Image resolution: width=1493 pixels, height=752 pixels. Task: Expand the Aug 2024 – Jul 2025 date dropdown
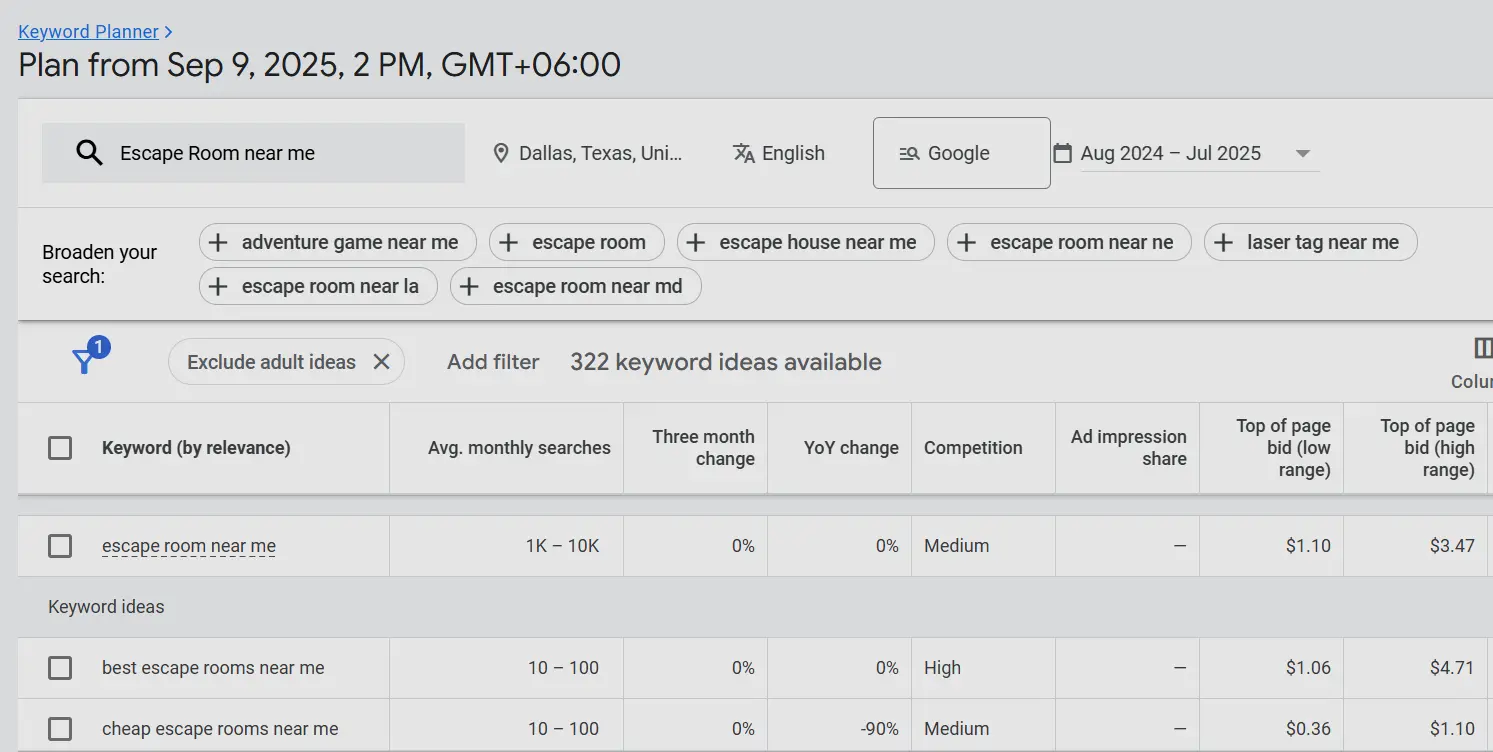(x=1303, y=153)
